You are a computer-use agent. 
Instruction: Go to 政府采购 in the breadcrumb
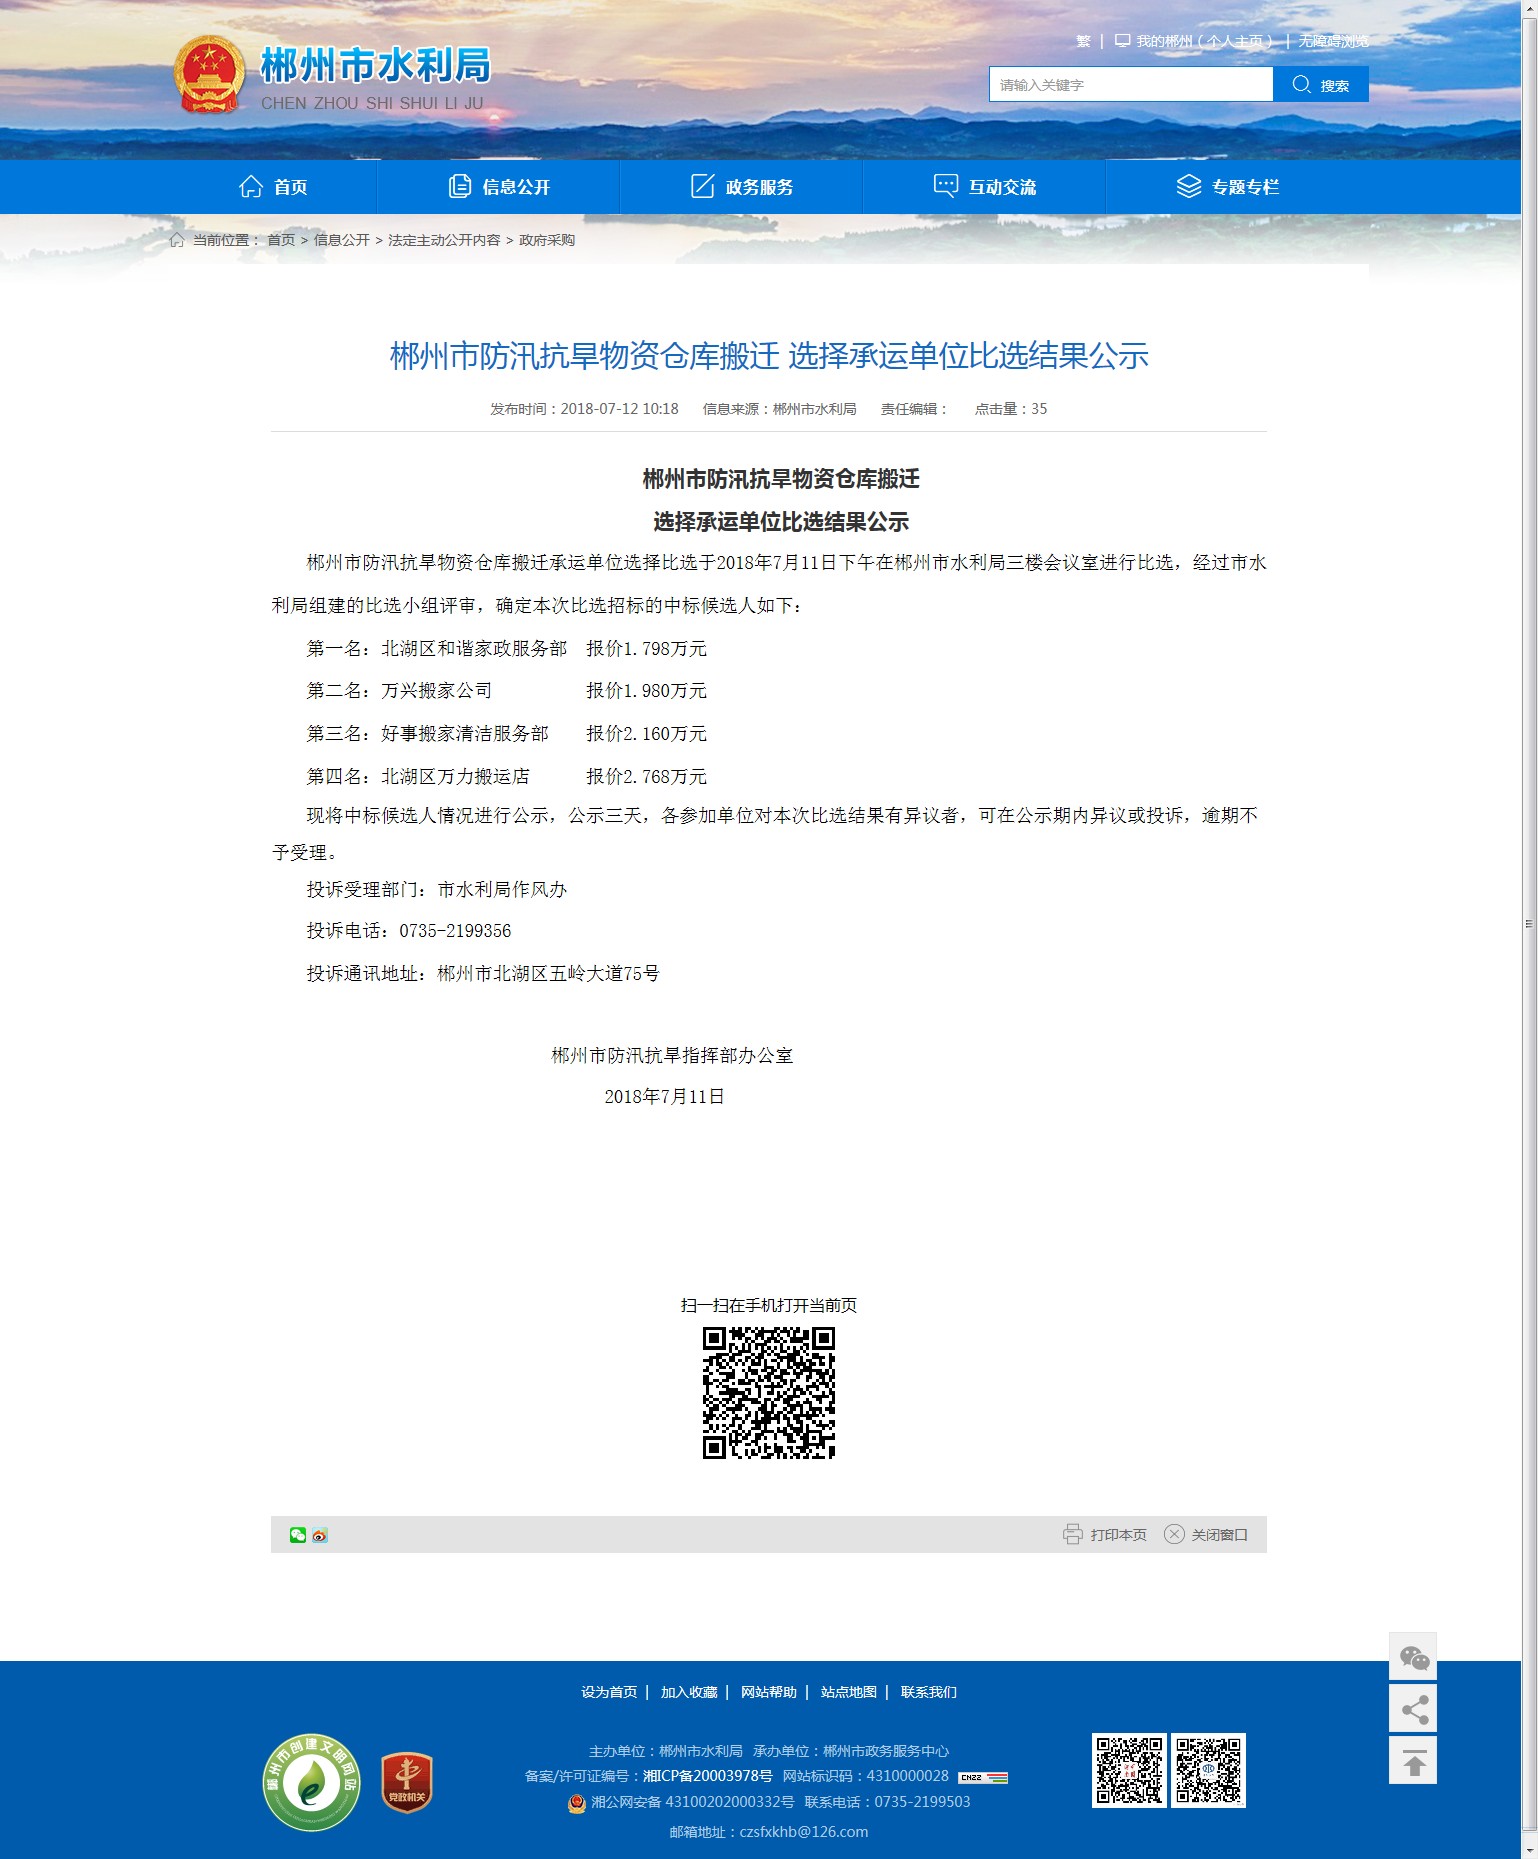coord(547,240)
